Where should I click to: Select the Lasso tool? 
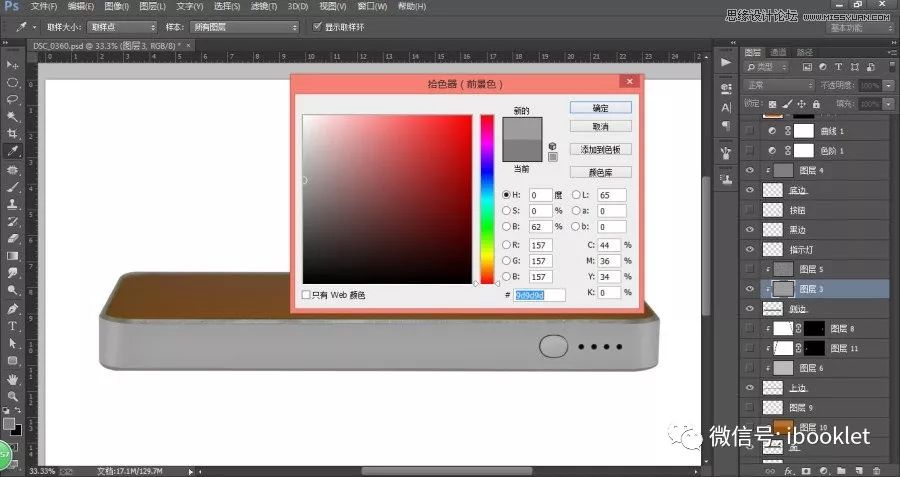pyautogui.click(x=13, y=99)
